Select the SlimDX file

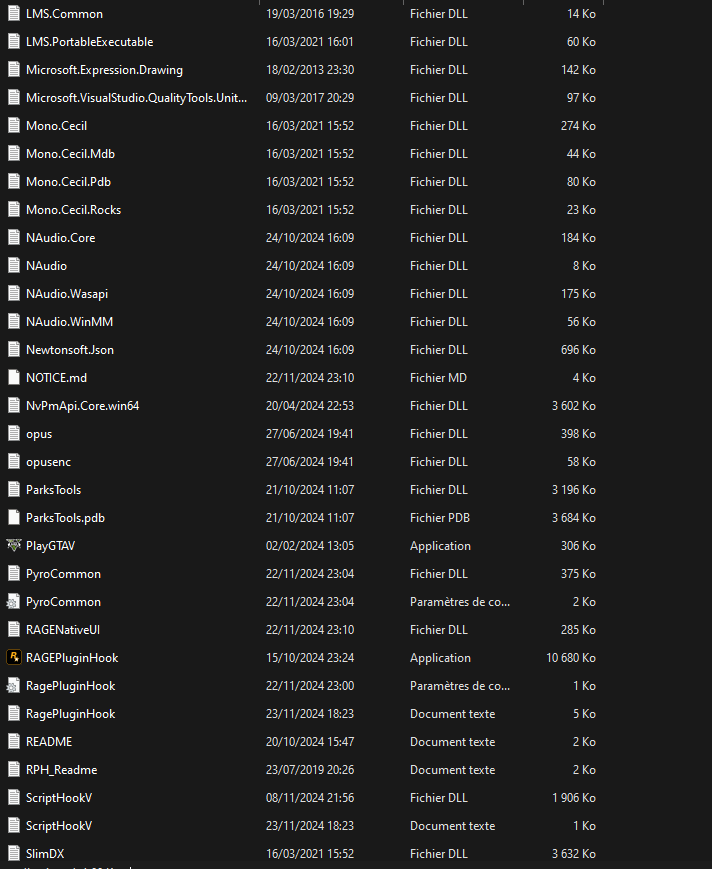pos(45,854)
